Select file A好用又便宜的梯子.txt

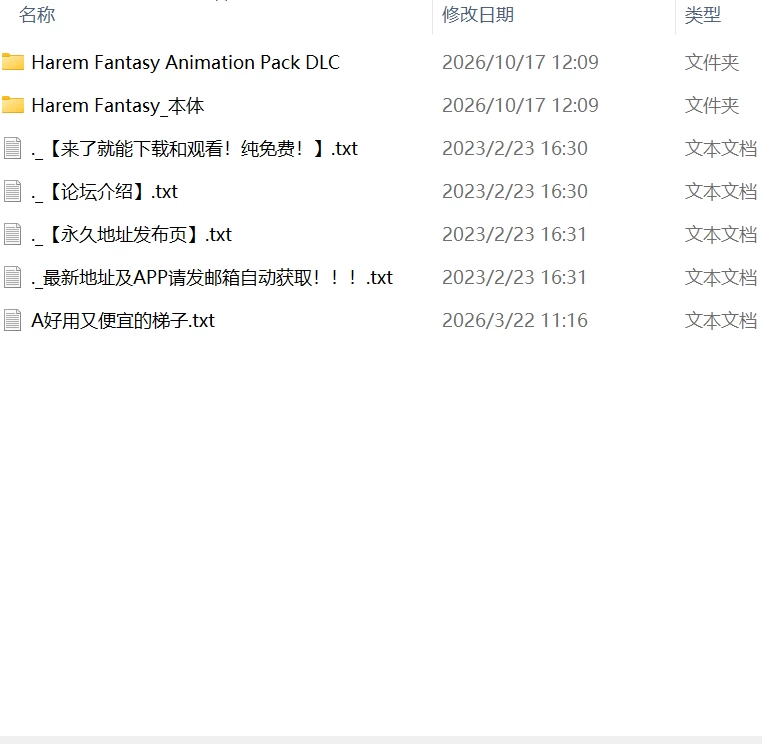(123, 321)
